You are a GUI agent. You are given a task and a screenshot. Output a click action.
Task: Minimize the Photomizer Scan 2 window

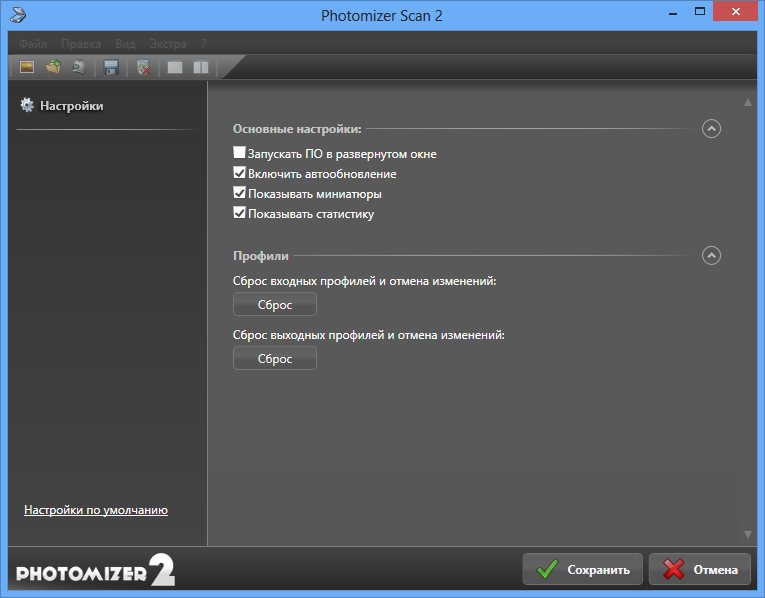pos(673,13)
